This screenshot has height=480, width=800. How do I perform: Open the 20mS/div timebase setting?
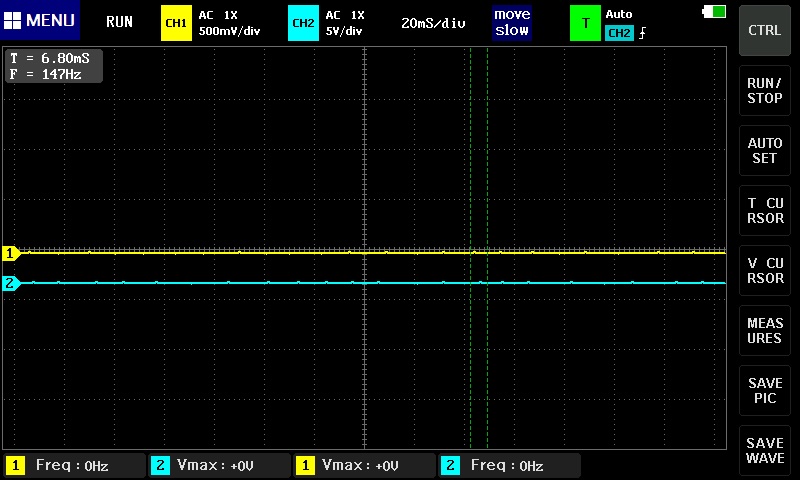(433, 22)
